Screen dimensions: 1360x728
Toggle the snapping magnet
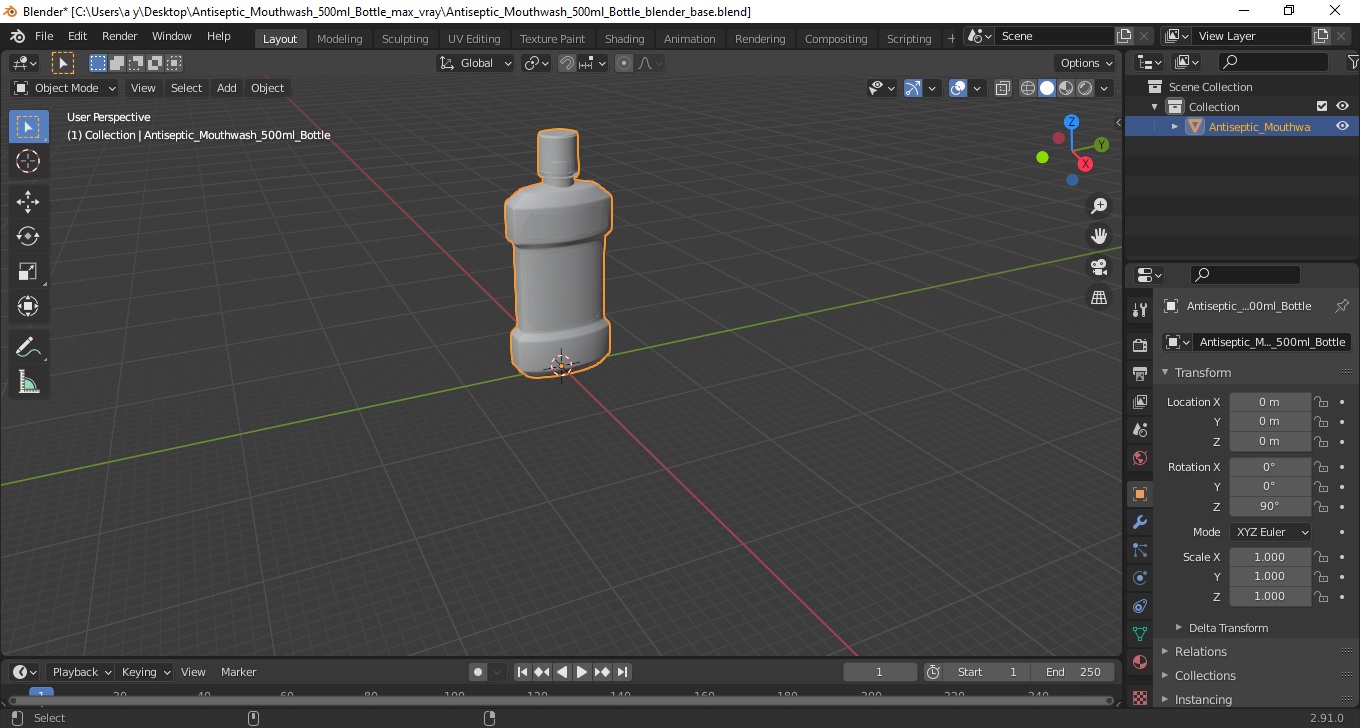click(x=567, y=63)
